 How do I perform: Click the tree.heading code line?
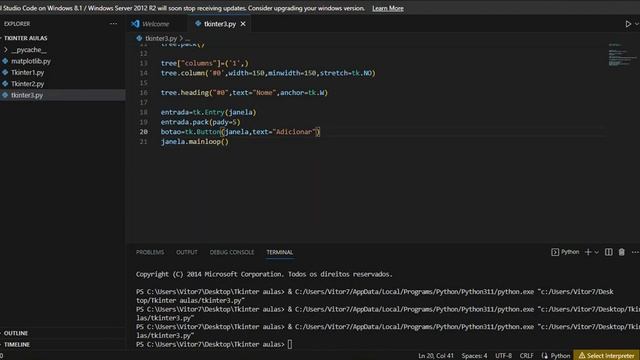tap(244, 93)
